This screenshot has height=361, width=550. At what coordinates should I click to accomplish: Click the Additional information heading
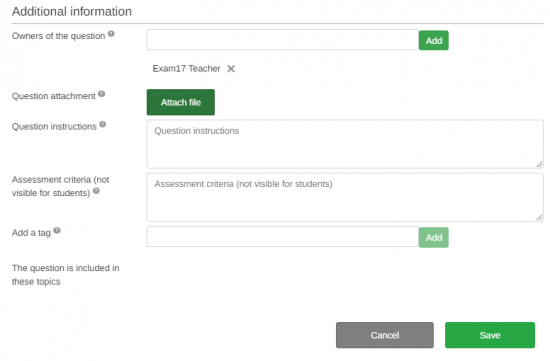(x=72, y=12)
